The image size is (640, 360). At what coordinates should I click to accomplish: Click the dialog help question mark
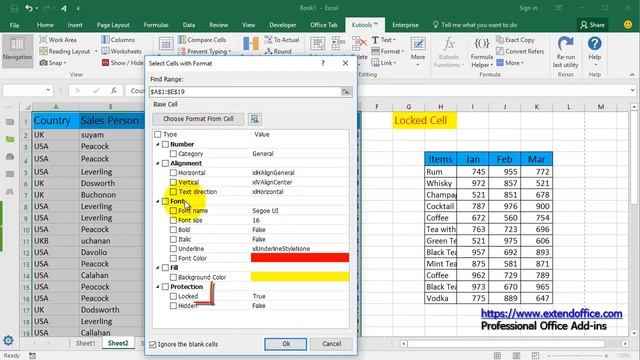pyautogui.click(x=323, y=63)
